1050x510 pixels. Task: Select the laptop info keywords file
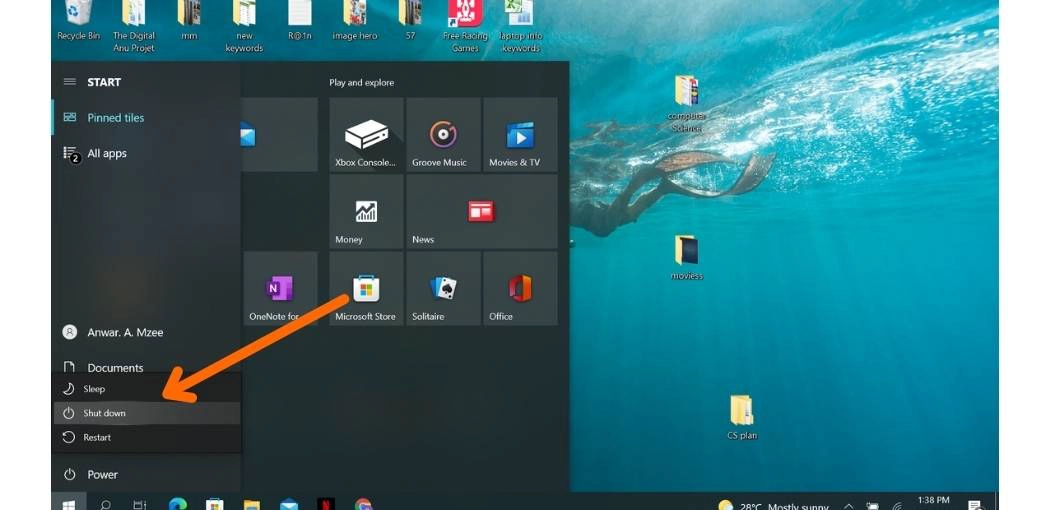click(521, 27)
